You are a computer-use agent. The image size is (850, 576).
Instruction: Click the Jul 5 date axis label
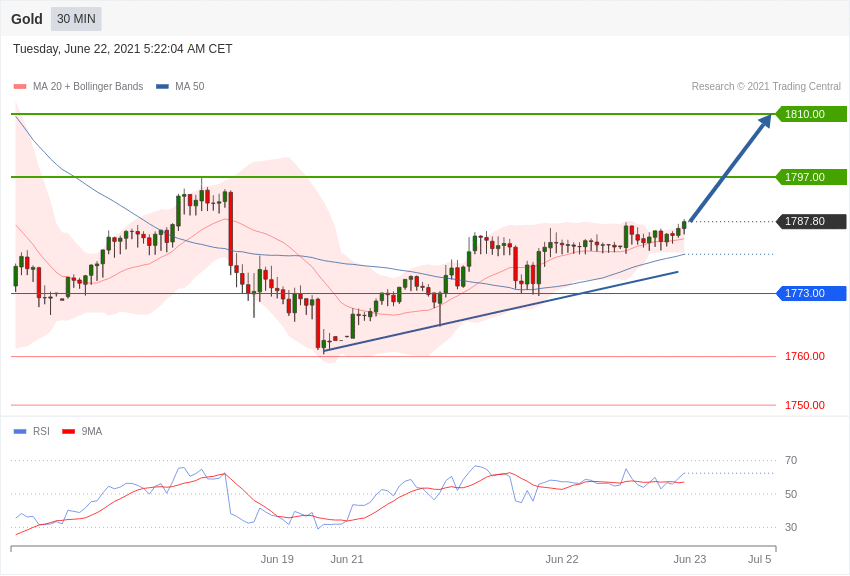(x=759, y=559)
